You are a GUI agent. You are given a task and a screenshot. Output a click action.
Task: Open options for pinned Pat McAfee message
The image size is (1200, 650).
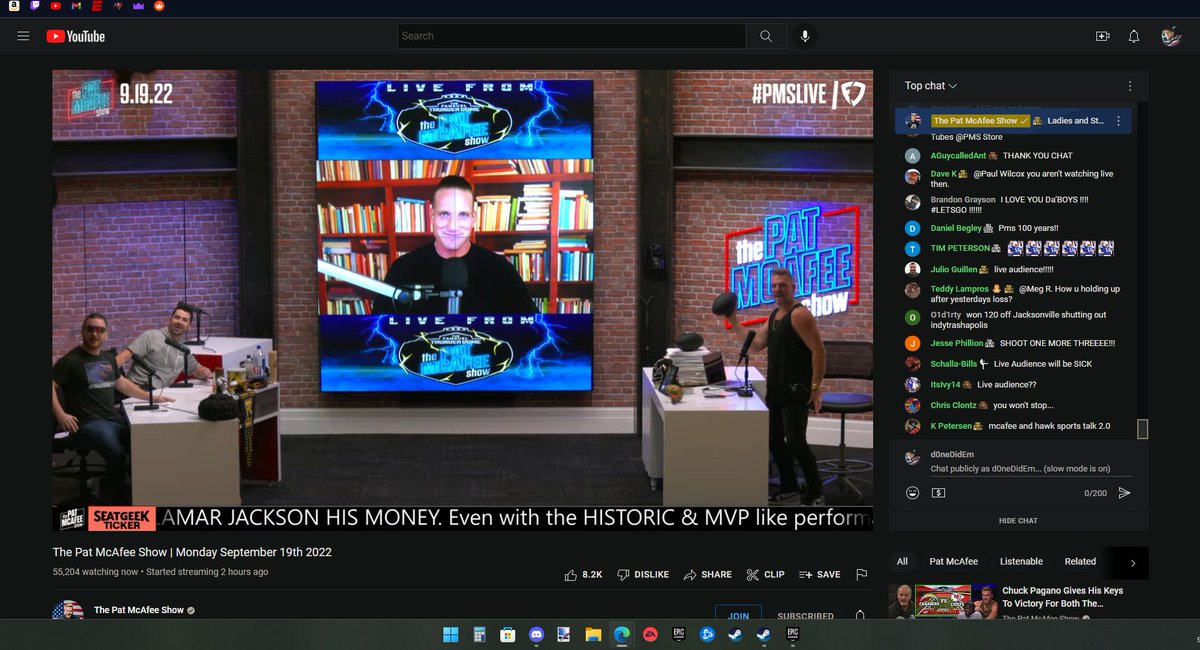tap(1118, 121)
